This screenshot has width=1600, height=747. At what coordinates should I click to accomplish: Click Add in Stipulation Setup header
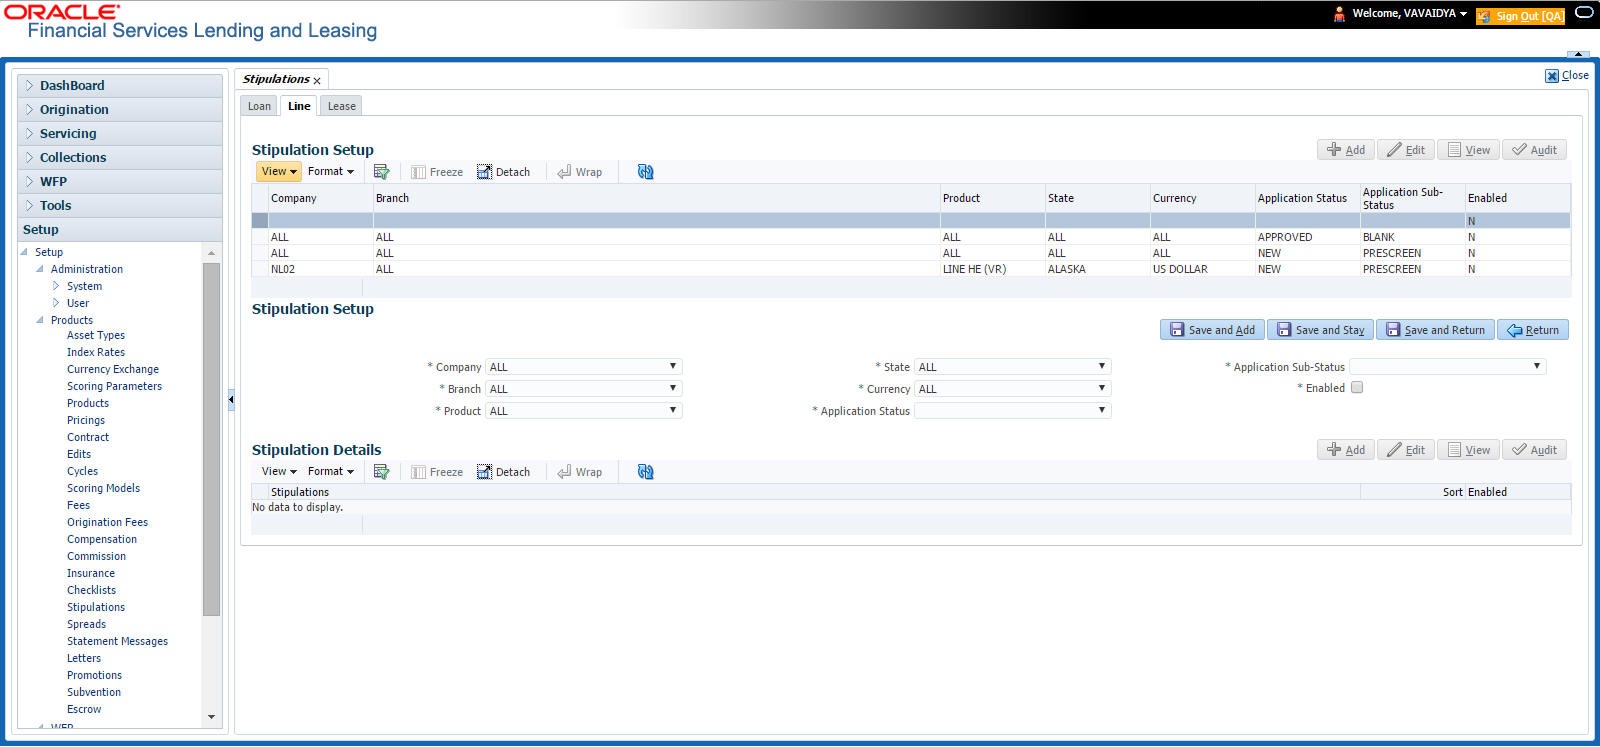tap(1346, 150)
